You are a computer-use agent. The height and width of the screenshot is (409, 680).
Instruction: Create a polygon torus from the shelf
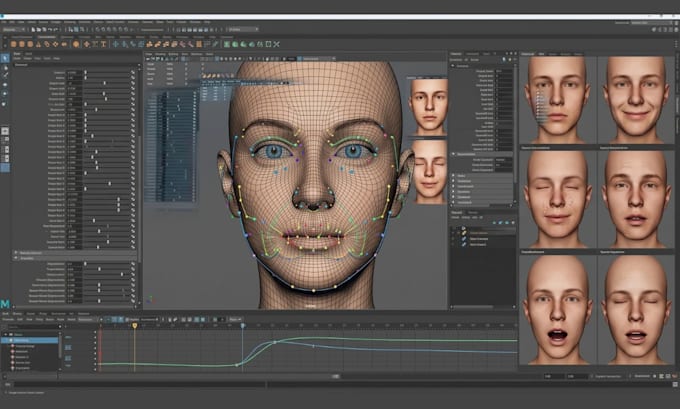coord(47,44)
